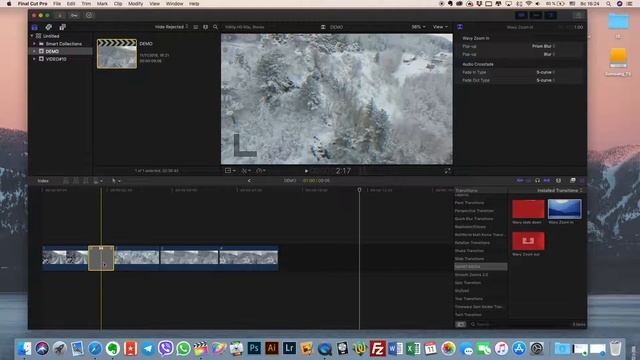Toggle the Transitions Browser button
Image resolution: width=640 pixels, height=360 pixels.
pos(582,180)
